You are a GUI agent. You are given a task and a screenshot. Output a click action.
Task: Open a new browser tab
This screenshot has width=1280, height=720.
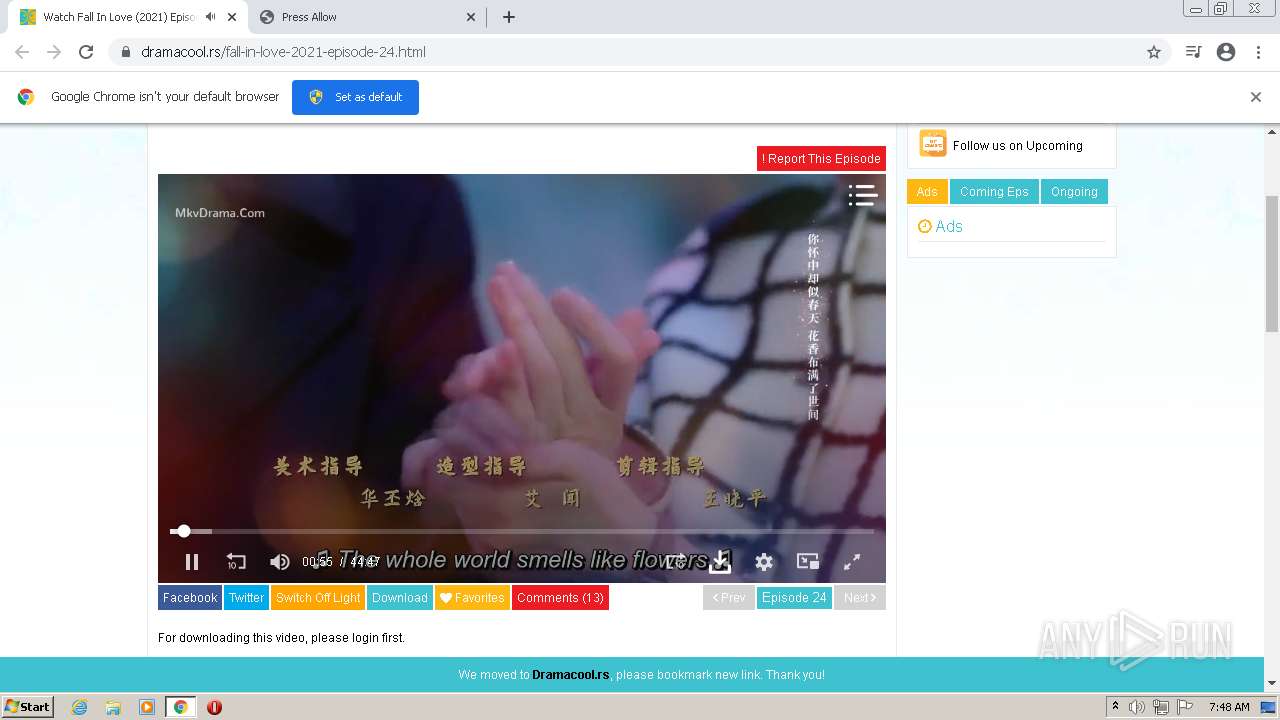(509, 17)
